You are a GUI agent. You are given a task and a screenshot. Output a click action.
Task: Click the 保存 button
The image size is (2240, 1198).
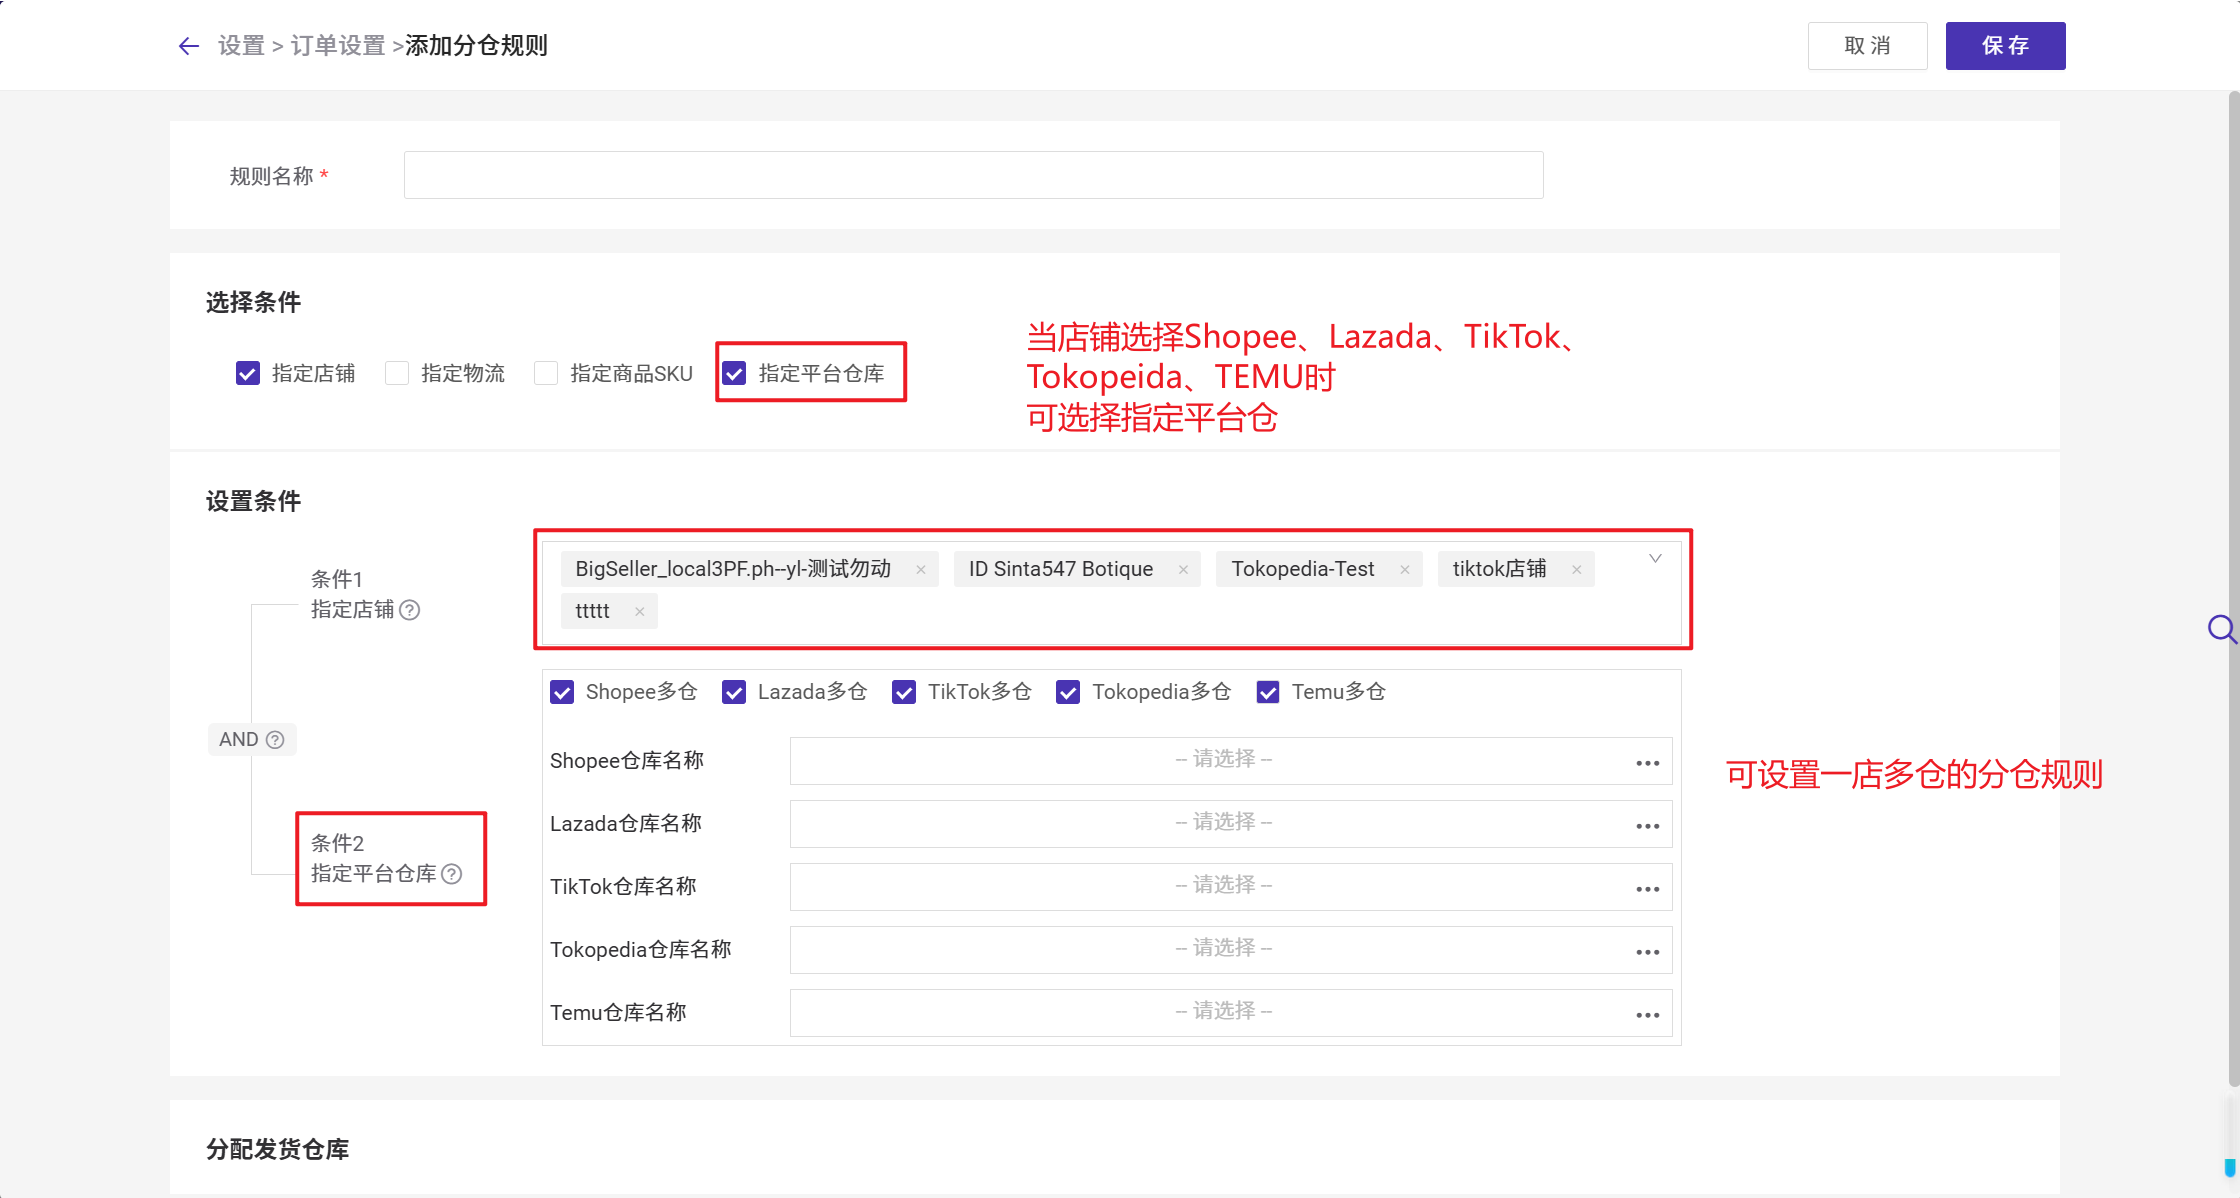(2004, 46)
